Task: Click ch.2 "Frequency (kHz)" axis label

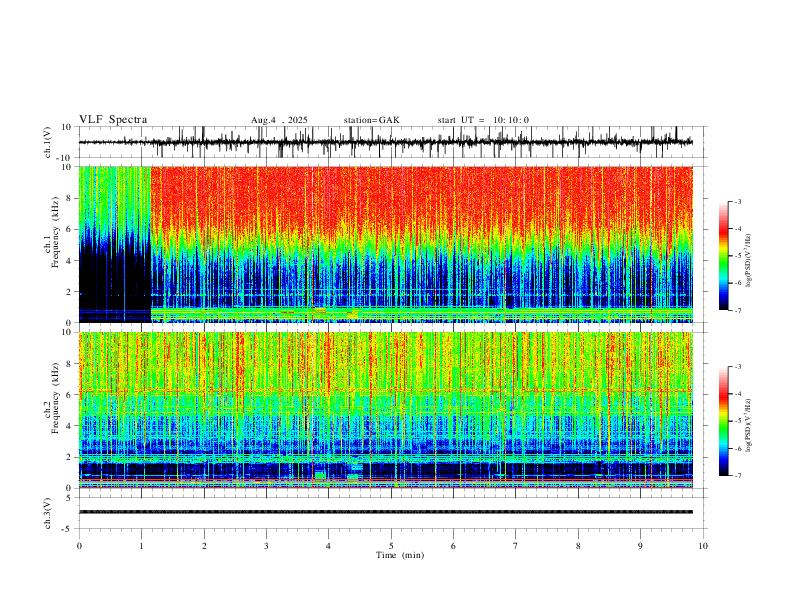Action: click(56, 398)
